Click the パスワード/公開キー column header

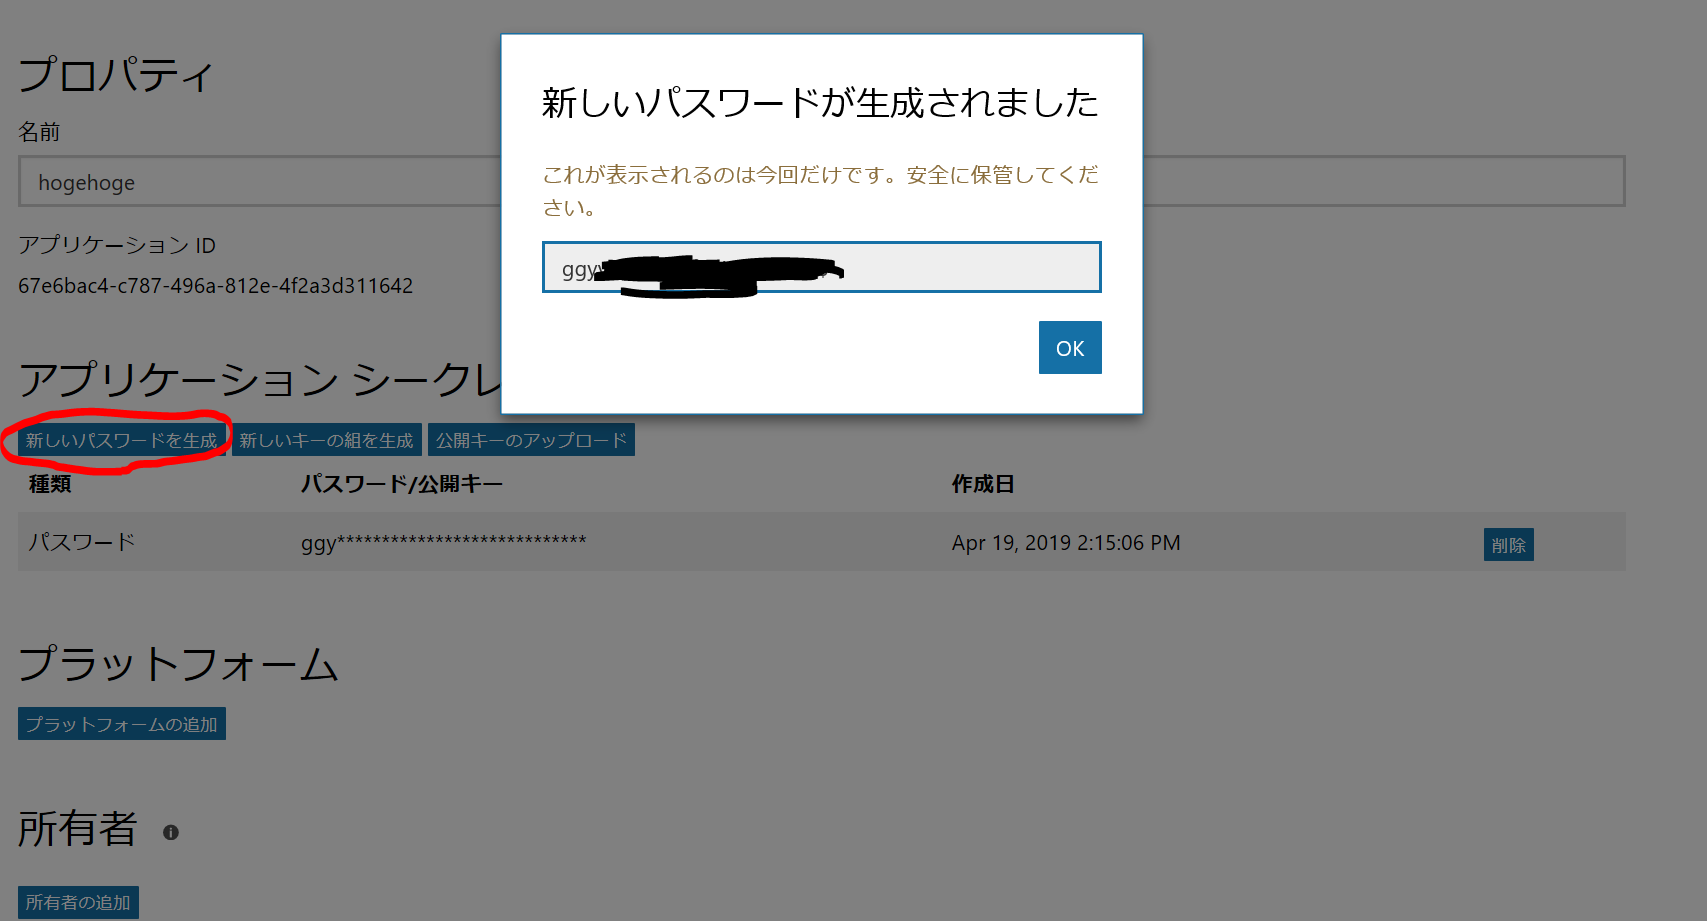click(x=401, y=483)
